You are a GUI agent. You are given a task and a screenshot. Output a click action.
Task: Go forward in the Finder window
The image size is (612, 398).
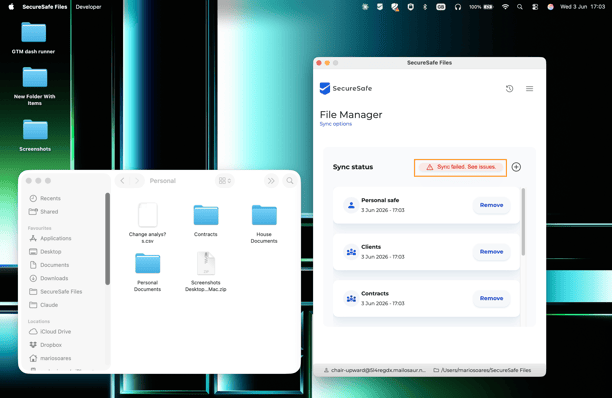(137, 181)
